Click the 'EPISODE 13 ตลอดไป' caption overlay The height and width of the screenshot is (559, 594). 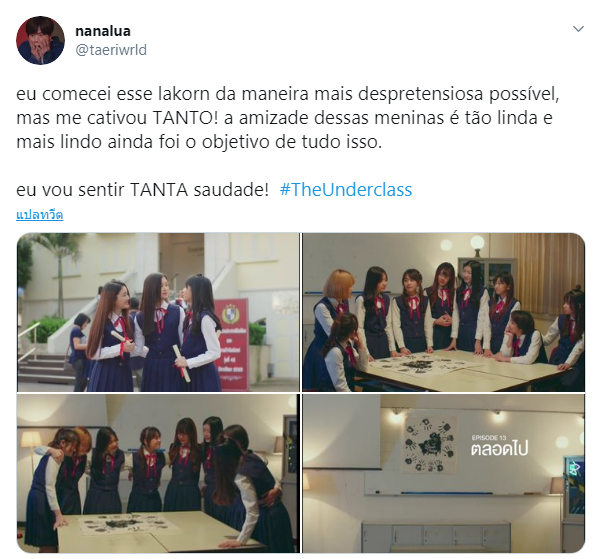pyautogui.click(x=499, y=446)
